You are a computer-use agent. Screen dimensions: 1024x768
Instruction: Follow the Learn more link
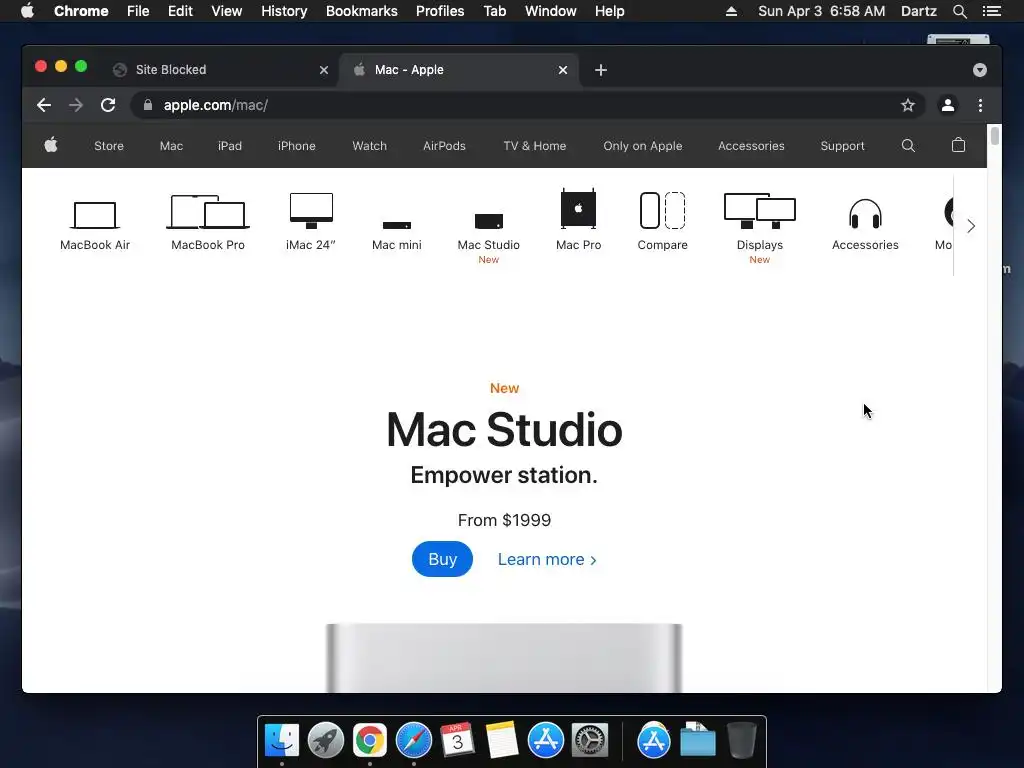(547, 560)
